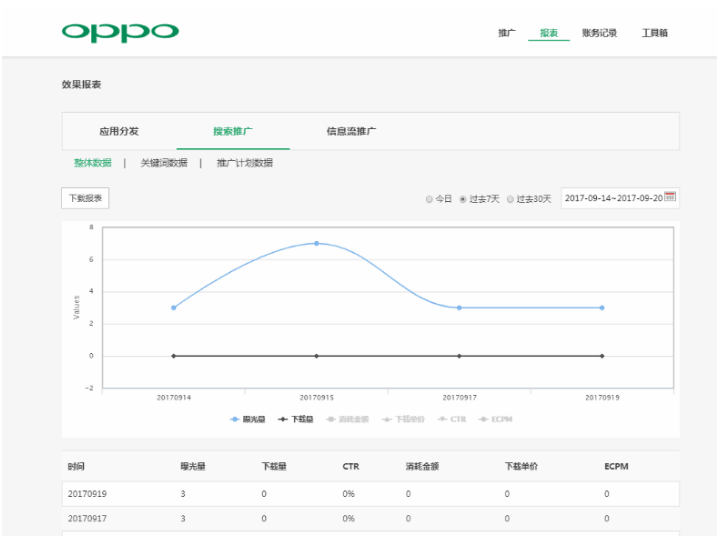Select the 今日 radio button
Viewport: 722px width, 542px height.
pyautogui.click(x=429, y=199)
